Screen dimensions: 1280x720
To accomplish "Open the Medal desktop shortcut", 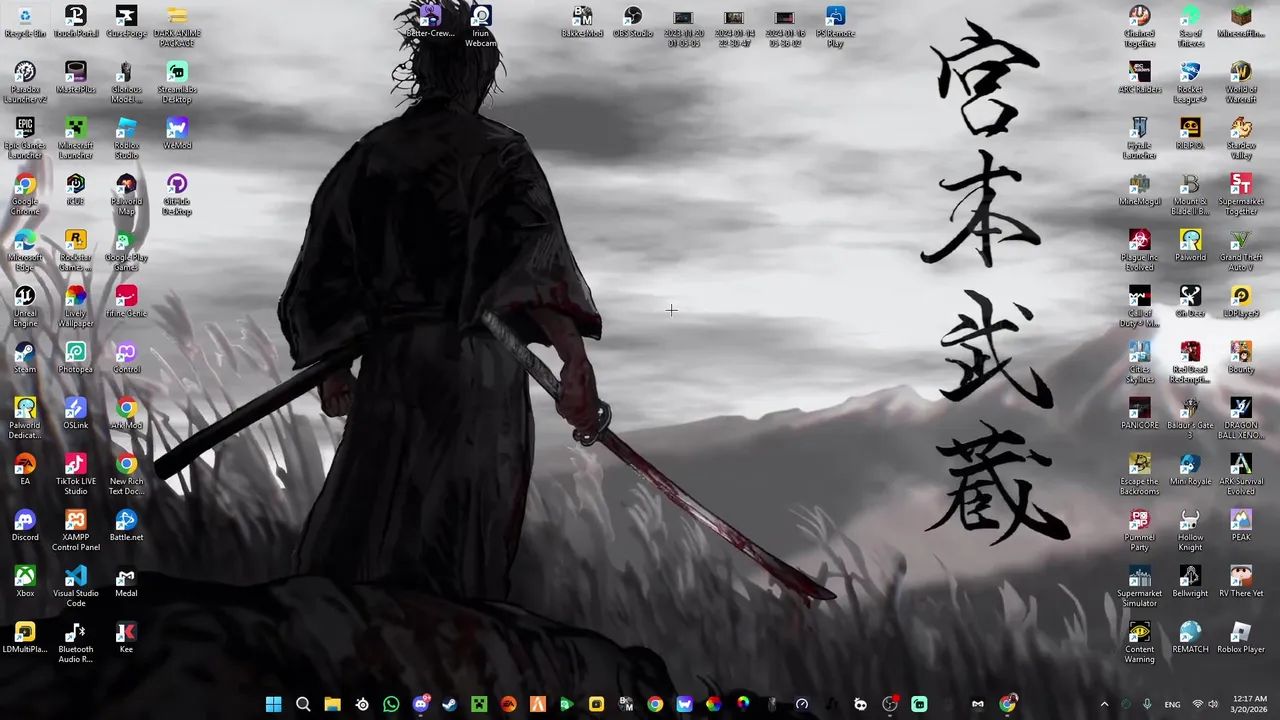I will (126, 582).
